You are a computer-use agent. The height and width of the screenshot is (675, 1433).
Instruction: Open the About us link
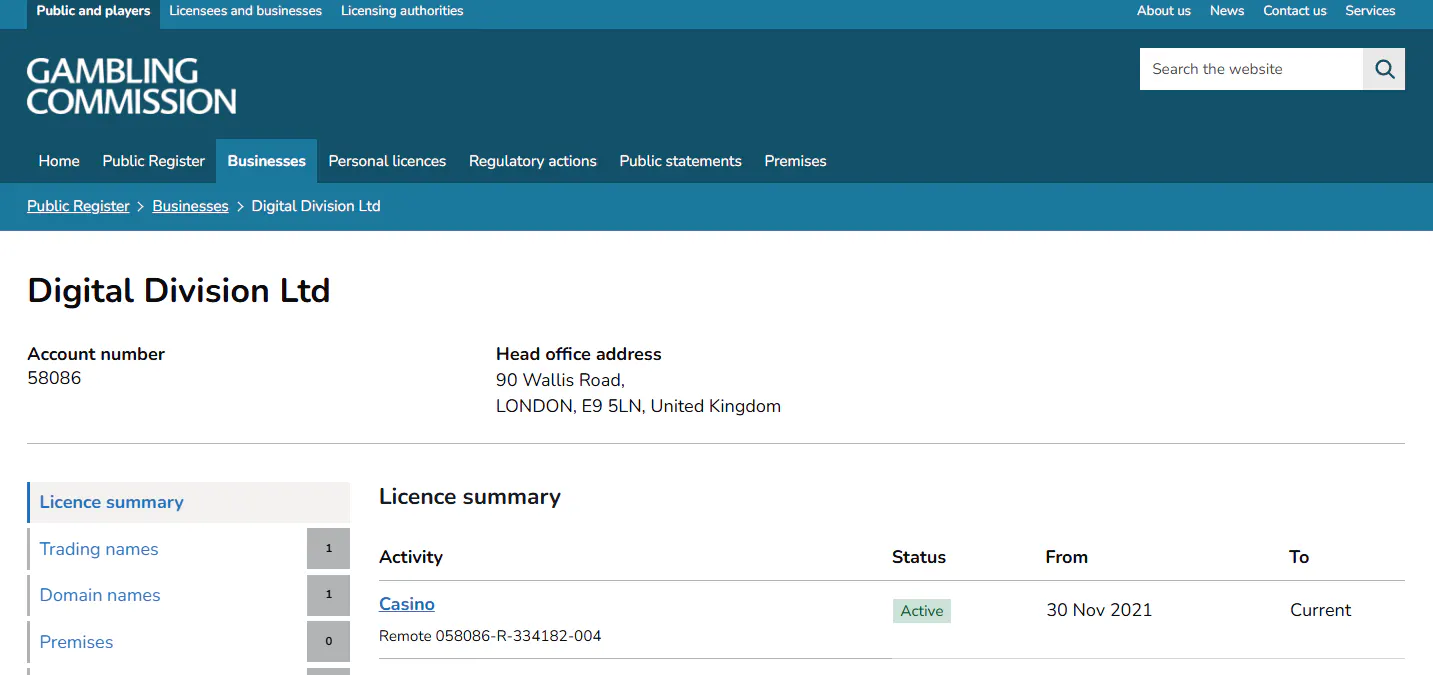1164,11
